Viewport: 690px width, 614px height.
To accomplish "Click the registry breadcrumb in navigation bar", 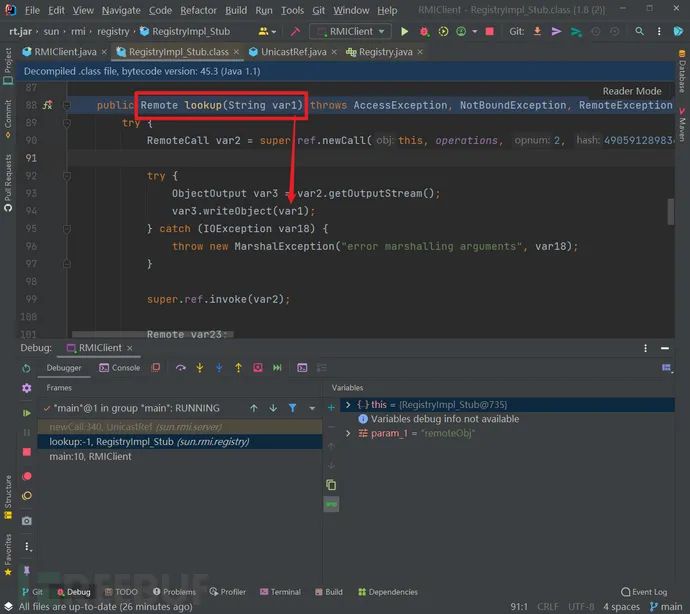I will [113, 31].
